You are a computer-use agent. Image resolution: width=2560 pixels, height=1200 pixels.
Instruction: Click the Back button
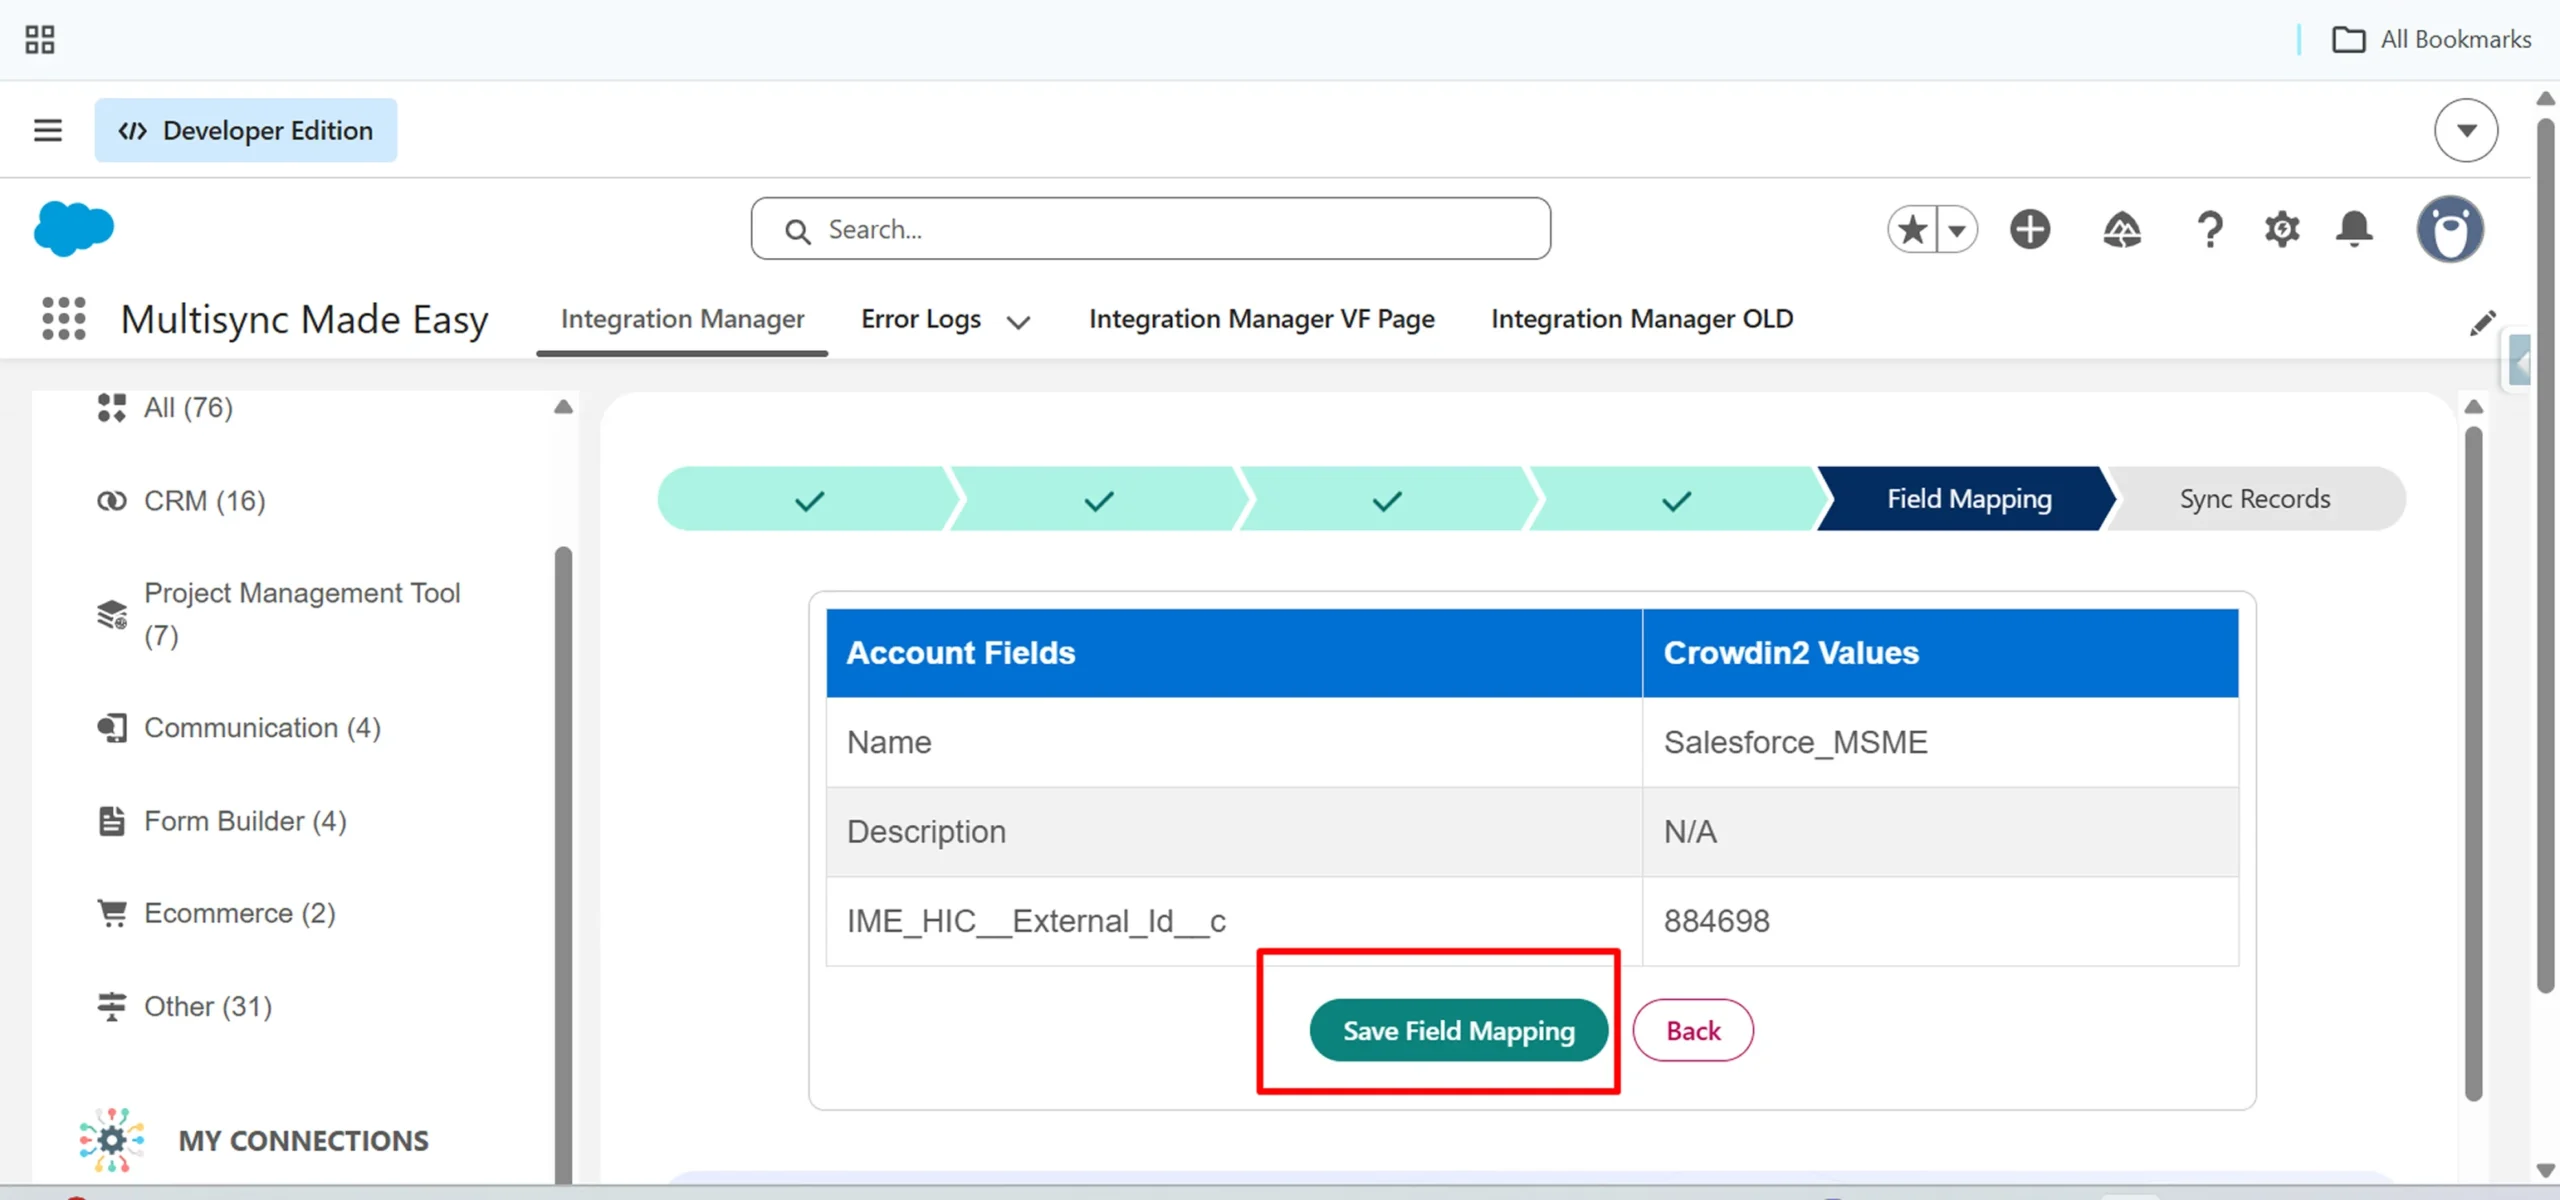[x=1693, y=1030]
